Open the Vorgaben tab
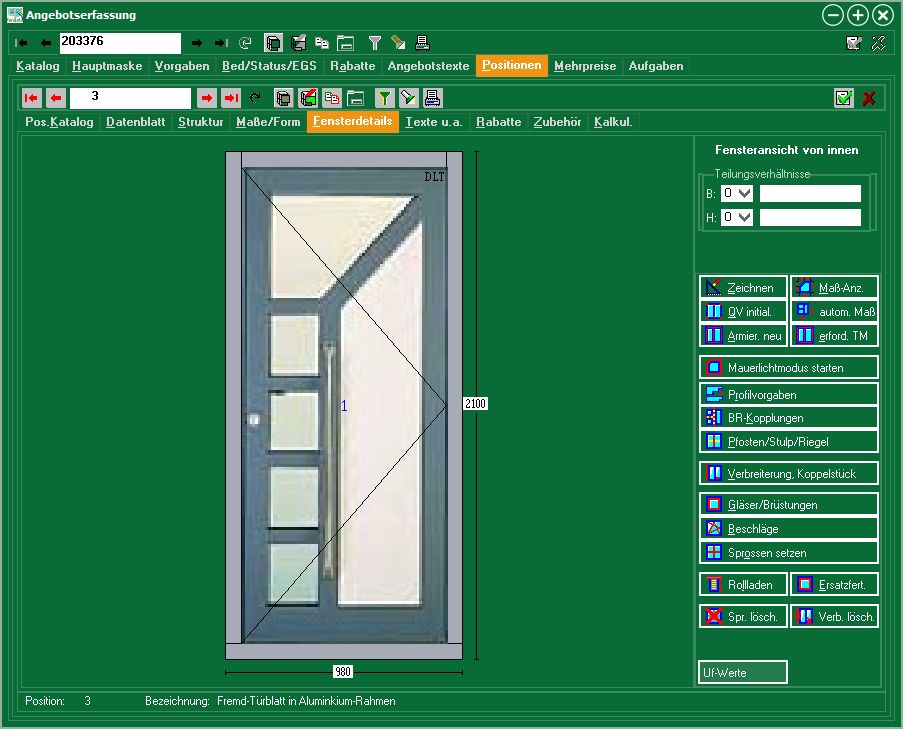 [x=182, y=66]
